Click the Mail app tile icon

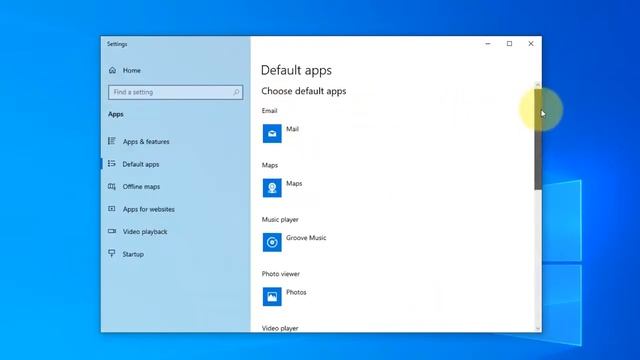[x=272, y=133]
